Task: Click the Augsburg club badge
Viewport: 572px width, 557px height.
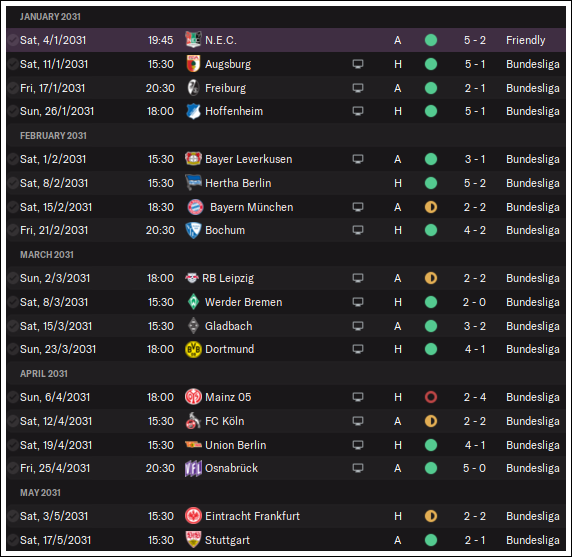Action: [193, 64]
